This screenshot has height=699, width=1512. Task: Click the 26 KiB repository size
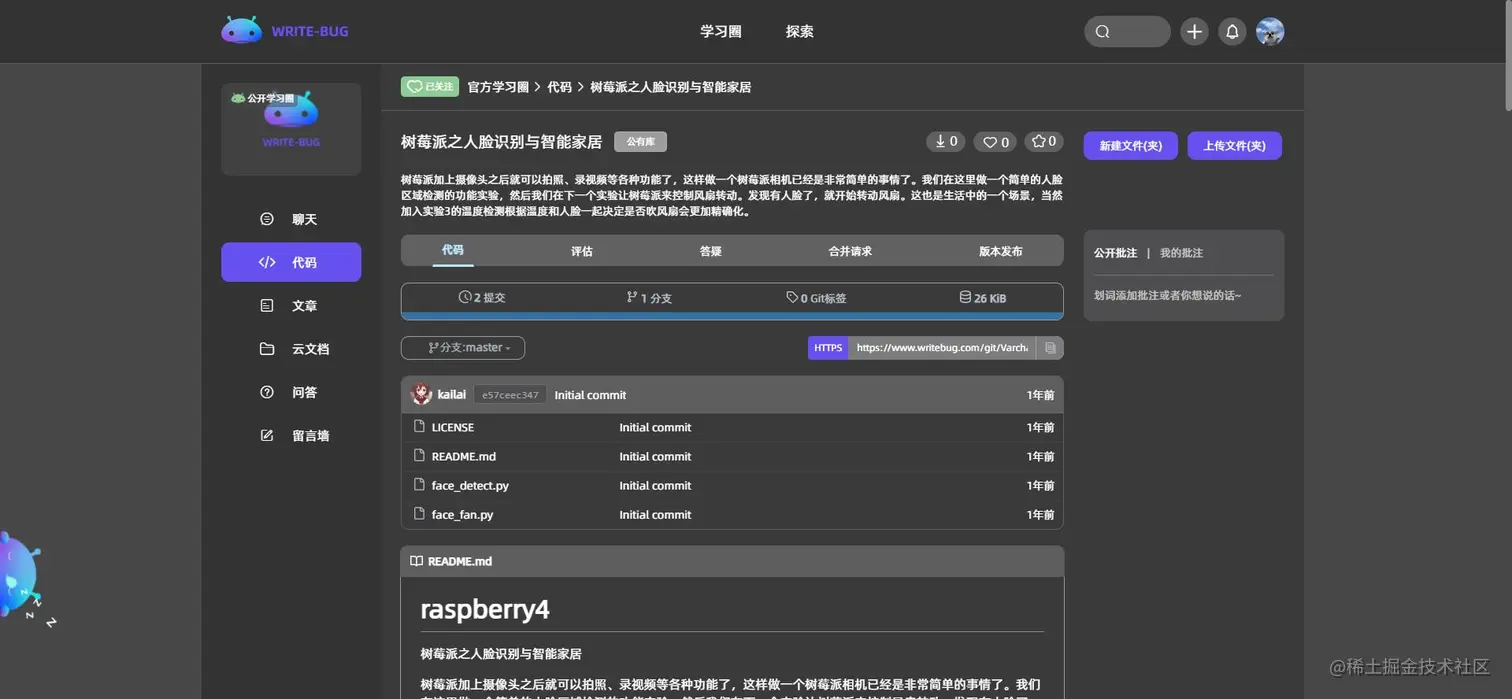pyautogui.click(x=982, y=298)
